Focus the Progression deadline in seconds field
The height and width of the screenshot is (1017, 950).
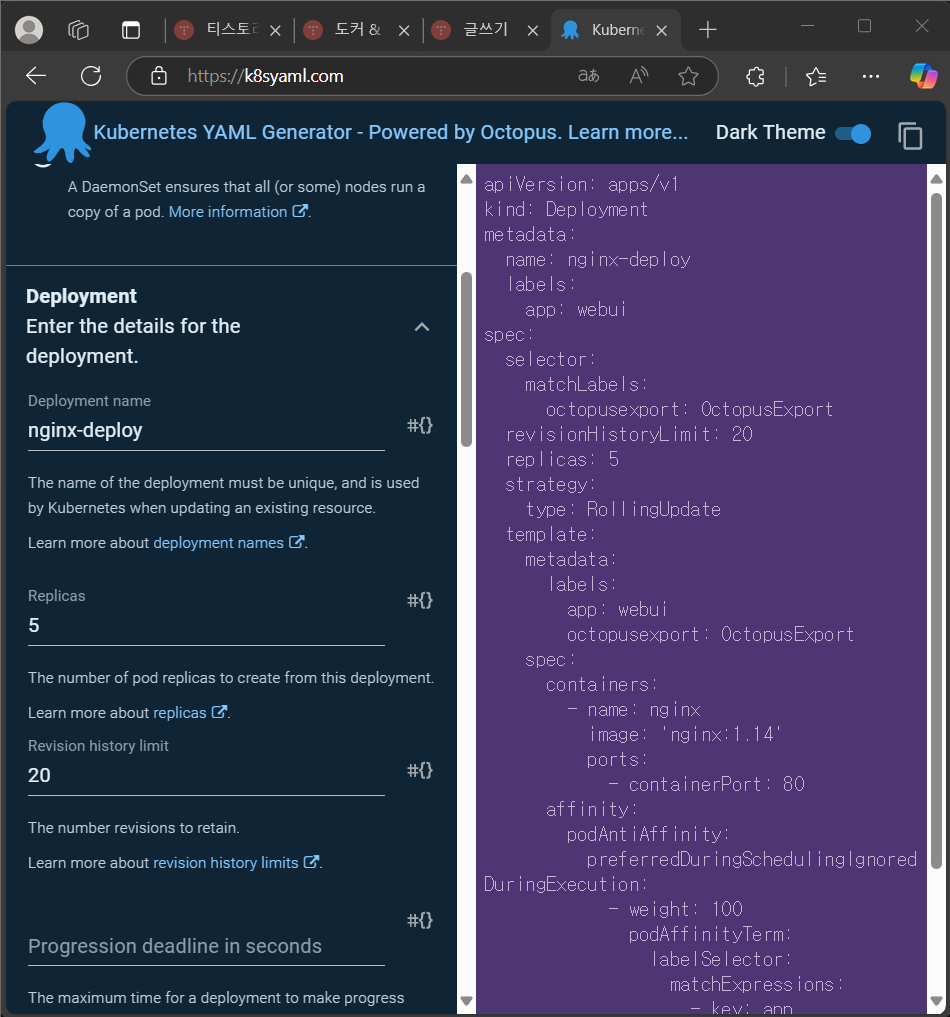coord(206,946)
